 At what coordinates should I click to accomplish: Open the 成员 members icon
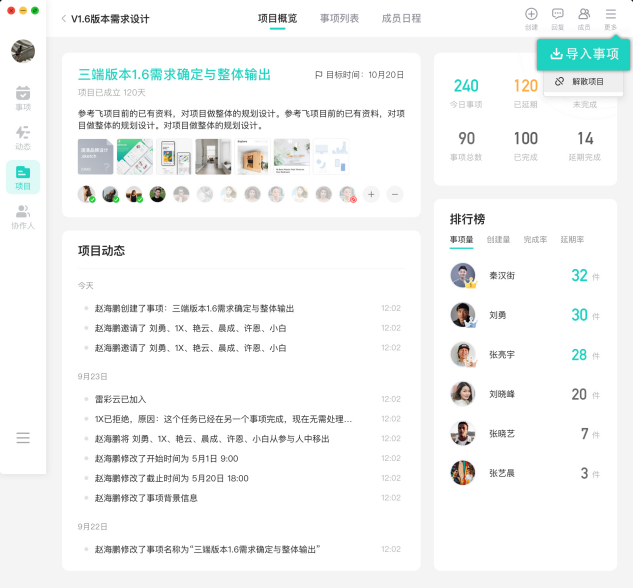(x=584, y=19)
